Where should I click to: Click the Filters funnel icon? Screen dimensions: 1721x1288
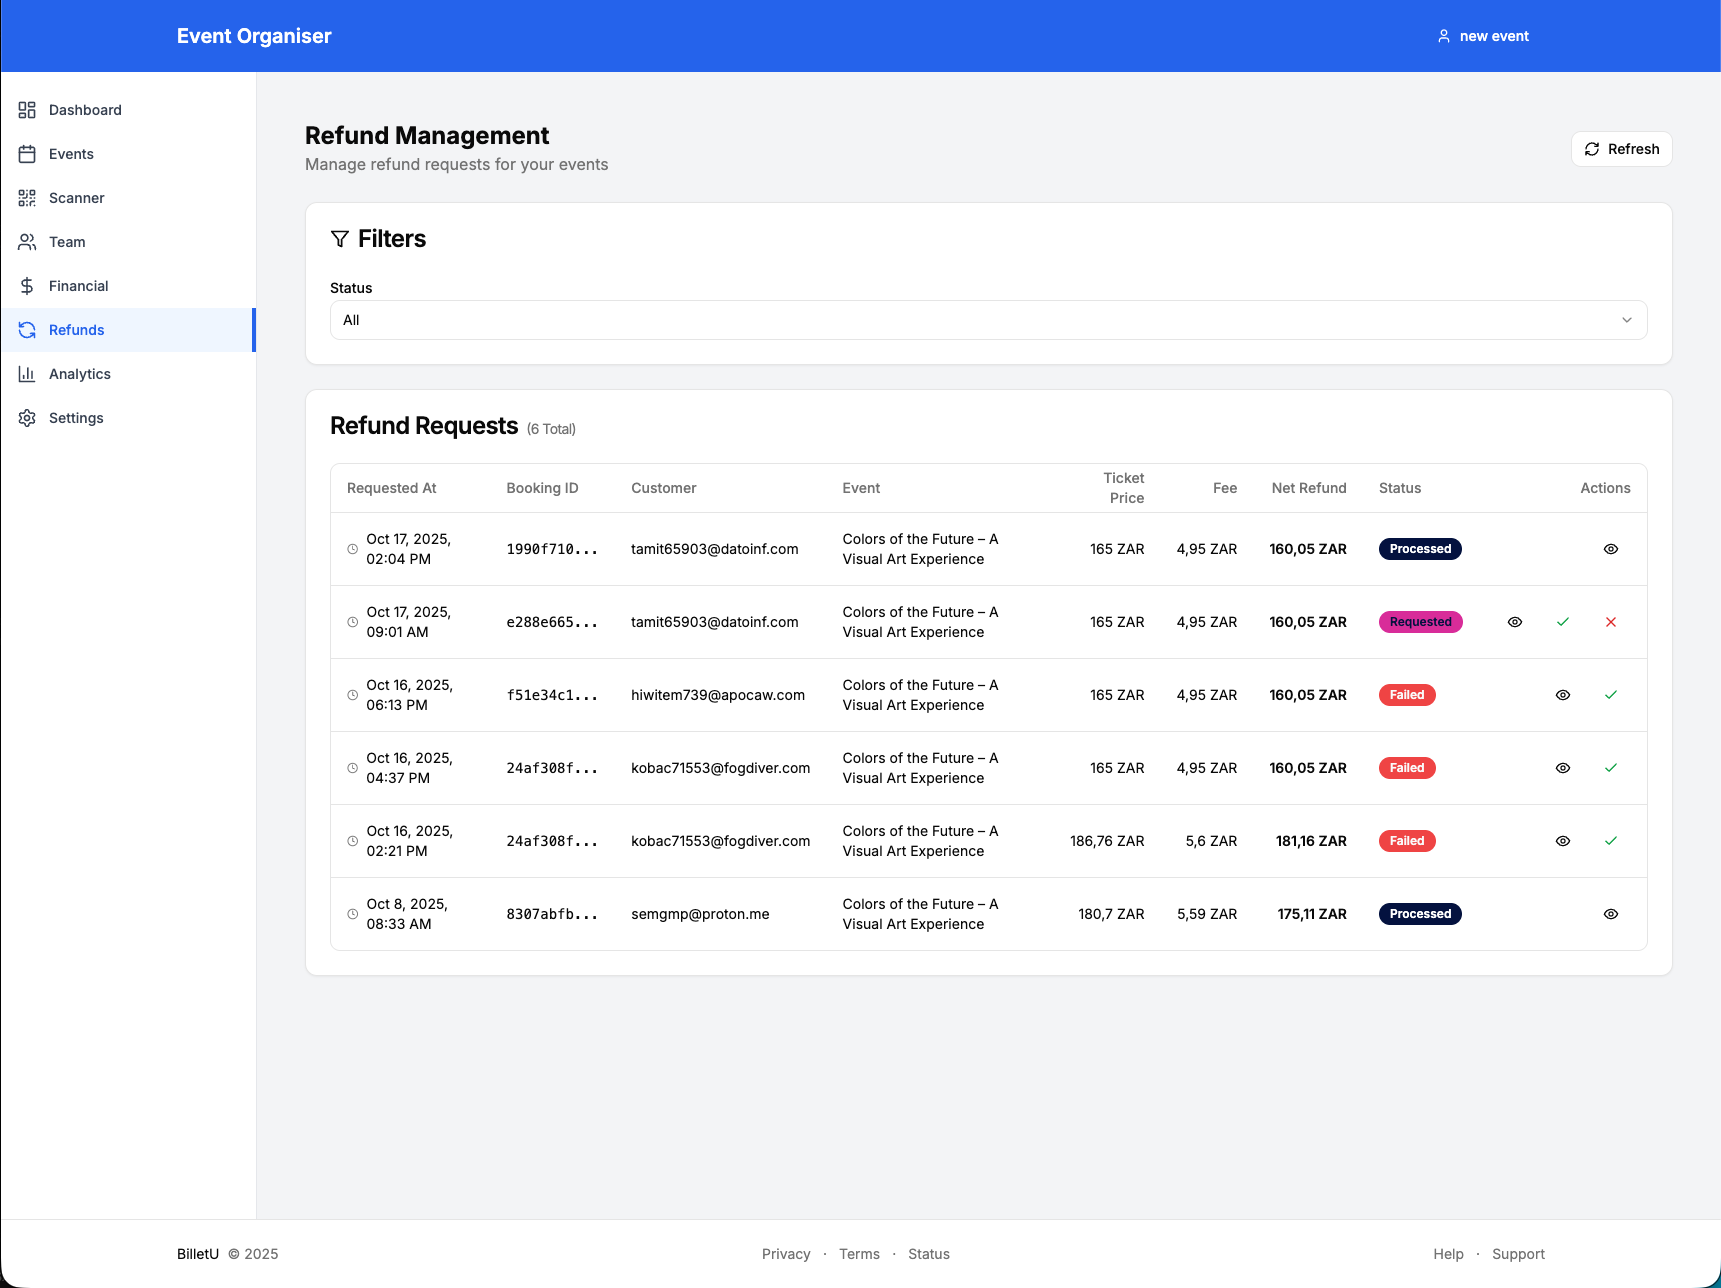click(x=340, y=239)
